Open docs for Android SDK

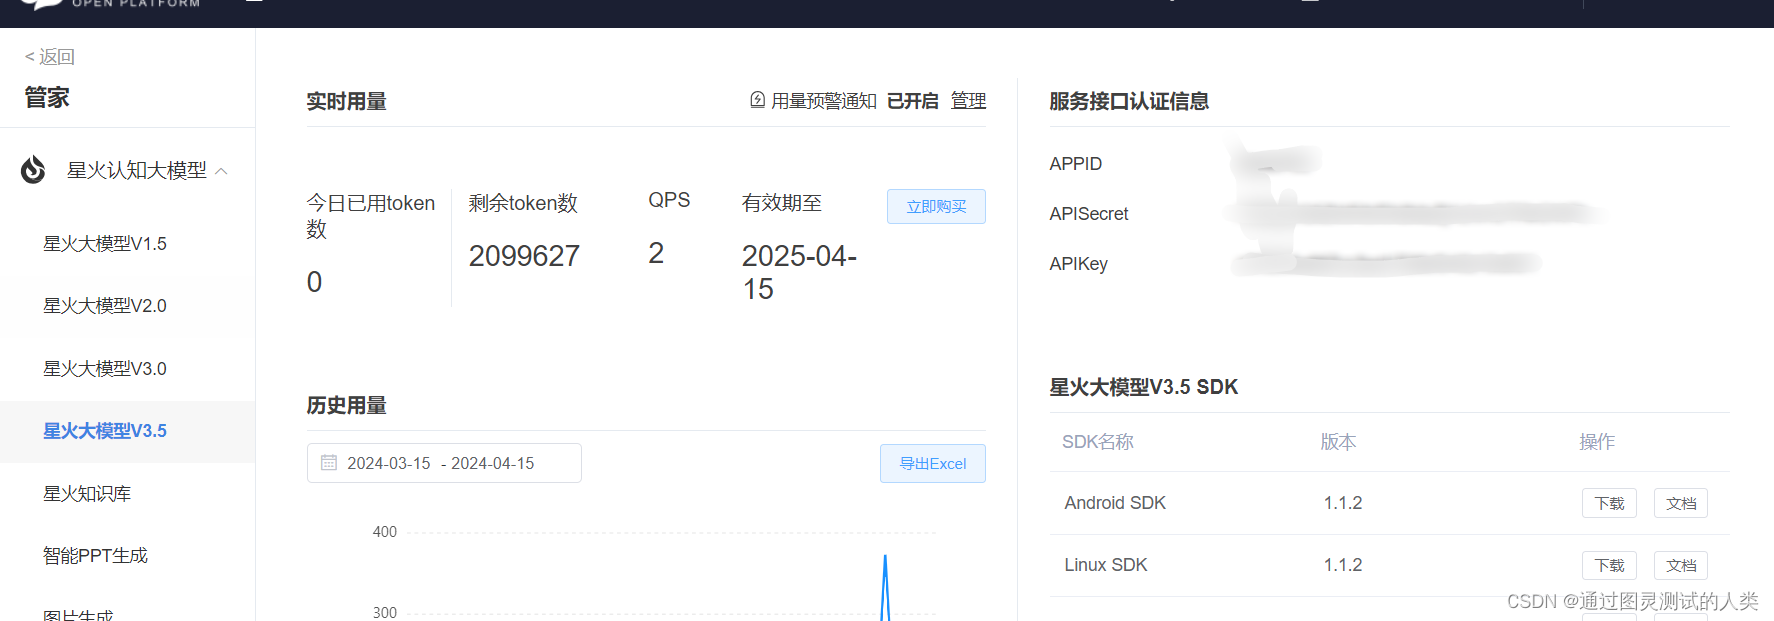pos(1681,503)
